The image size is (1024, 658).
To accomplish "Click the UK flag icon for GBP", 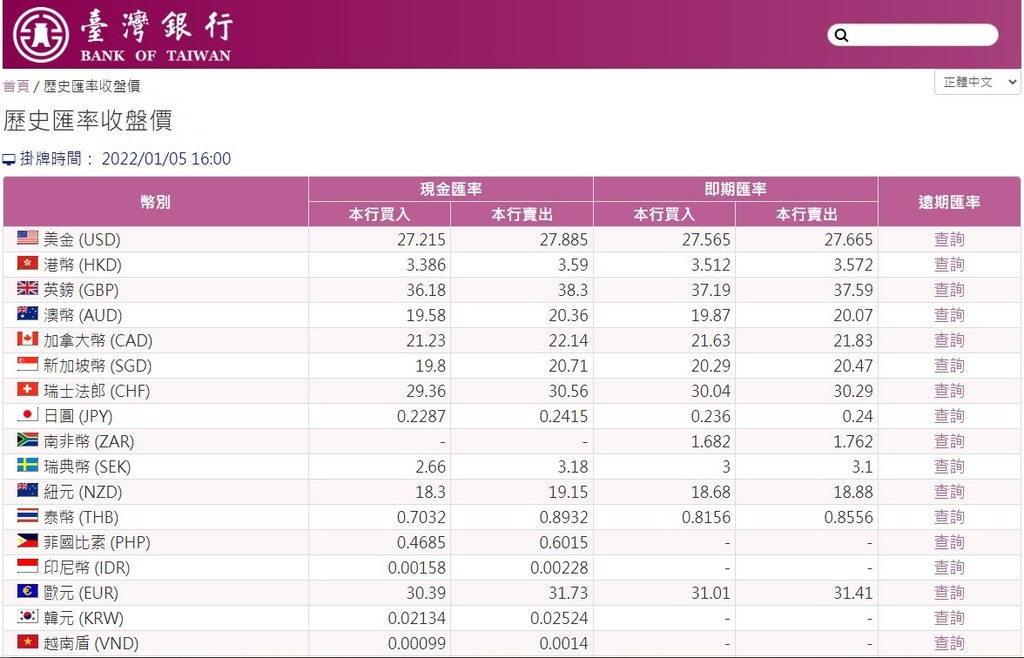I will [x=27, y=288].
